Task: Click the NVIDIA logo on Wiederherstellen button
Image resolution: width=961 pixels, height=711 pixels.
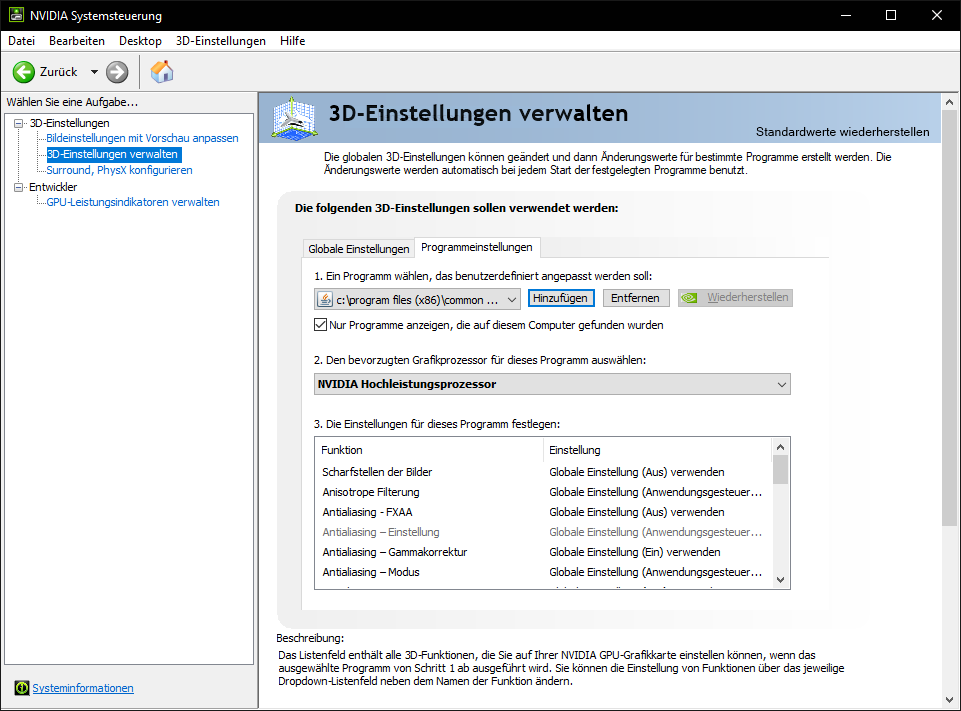Action: click(689, 297)
